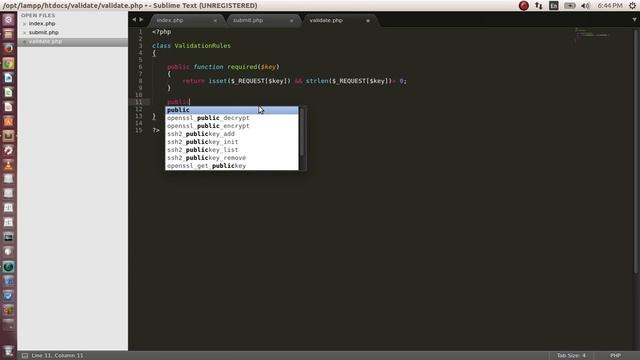This screenshot has height=360, width=640.
Task: Click the code minimap preview
Action: coord(592,35)
